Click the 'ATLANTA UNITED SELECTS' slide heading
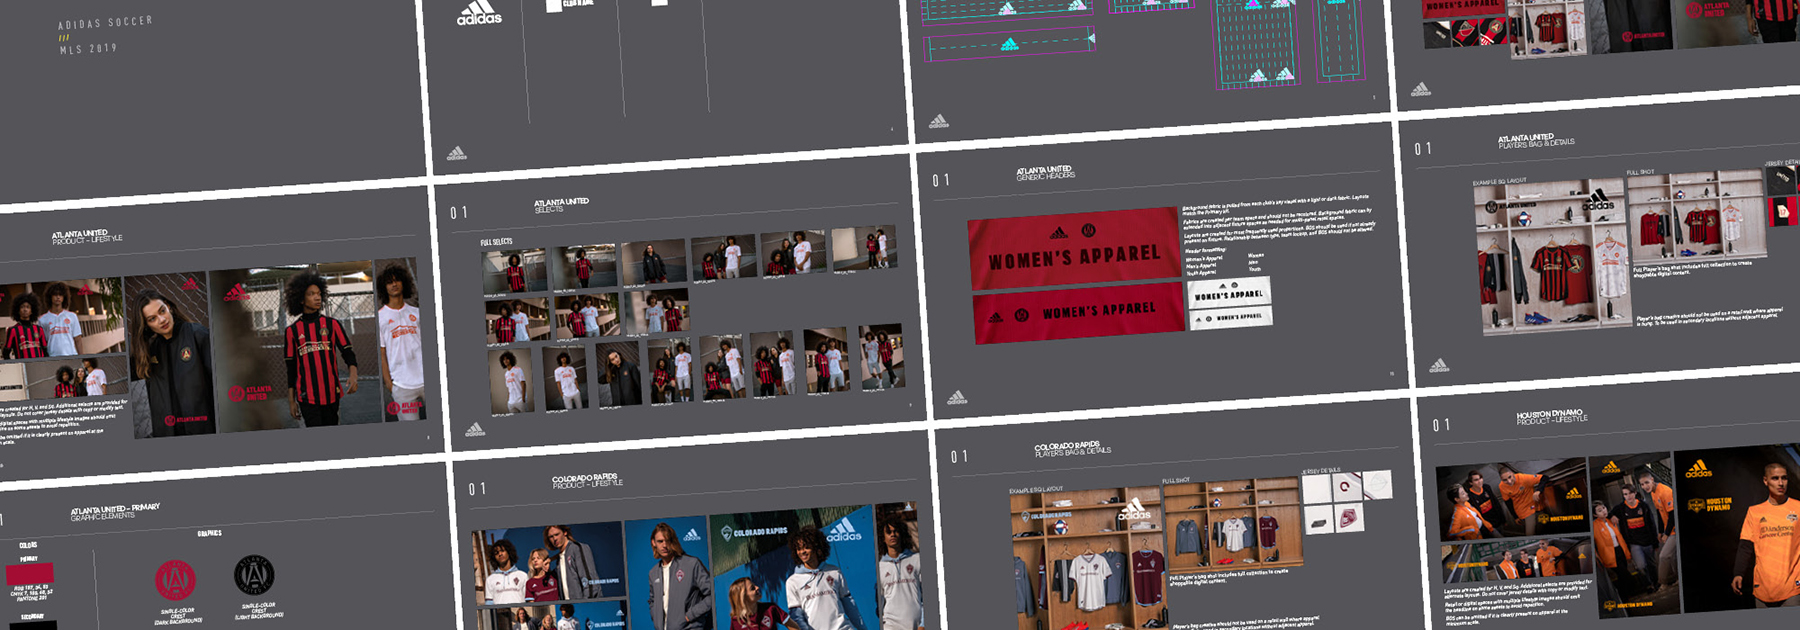The width and height of the screenshot is (1800, 630). click(561, 205)
